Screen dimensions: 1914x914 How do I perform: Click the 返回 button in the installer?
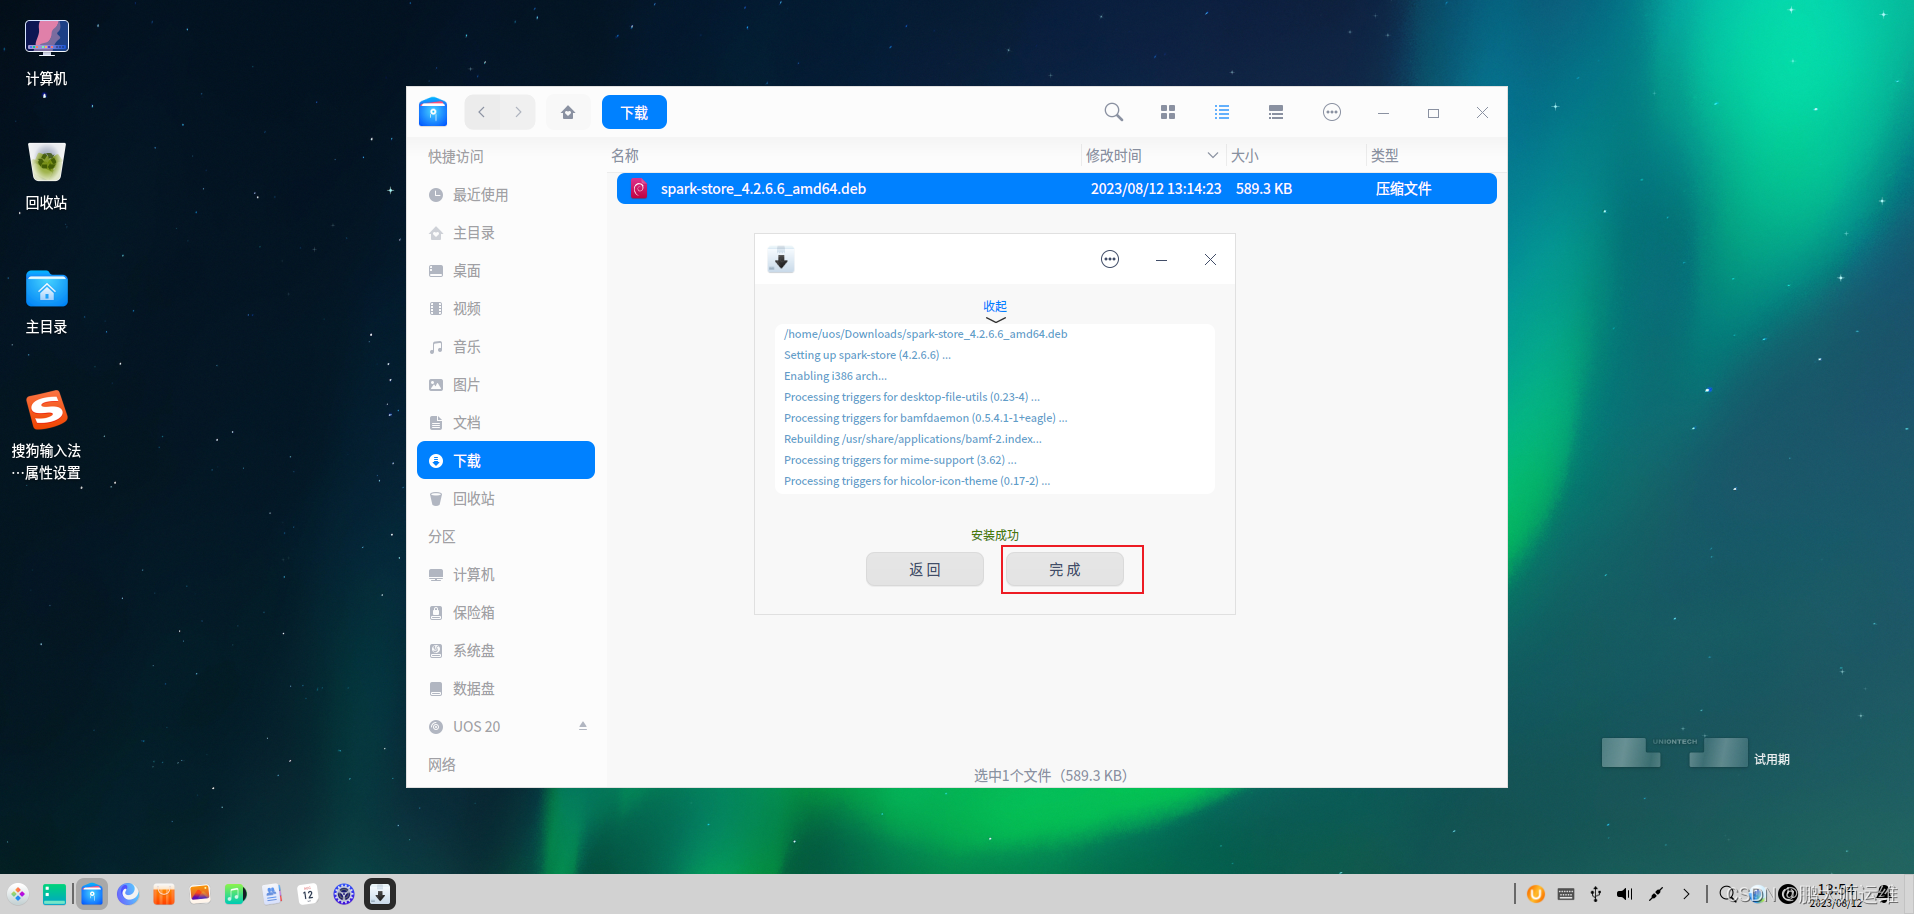tap(924, 569)
